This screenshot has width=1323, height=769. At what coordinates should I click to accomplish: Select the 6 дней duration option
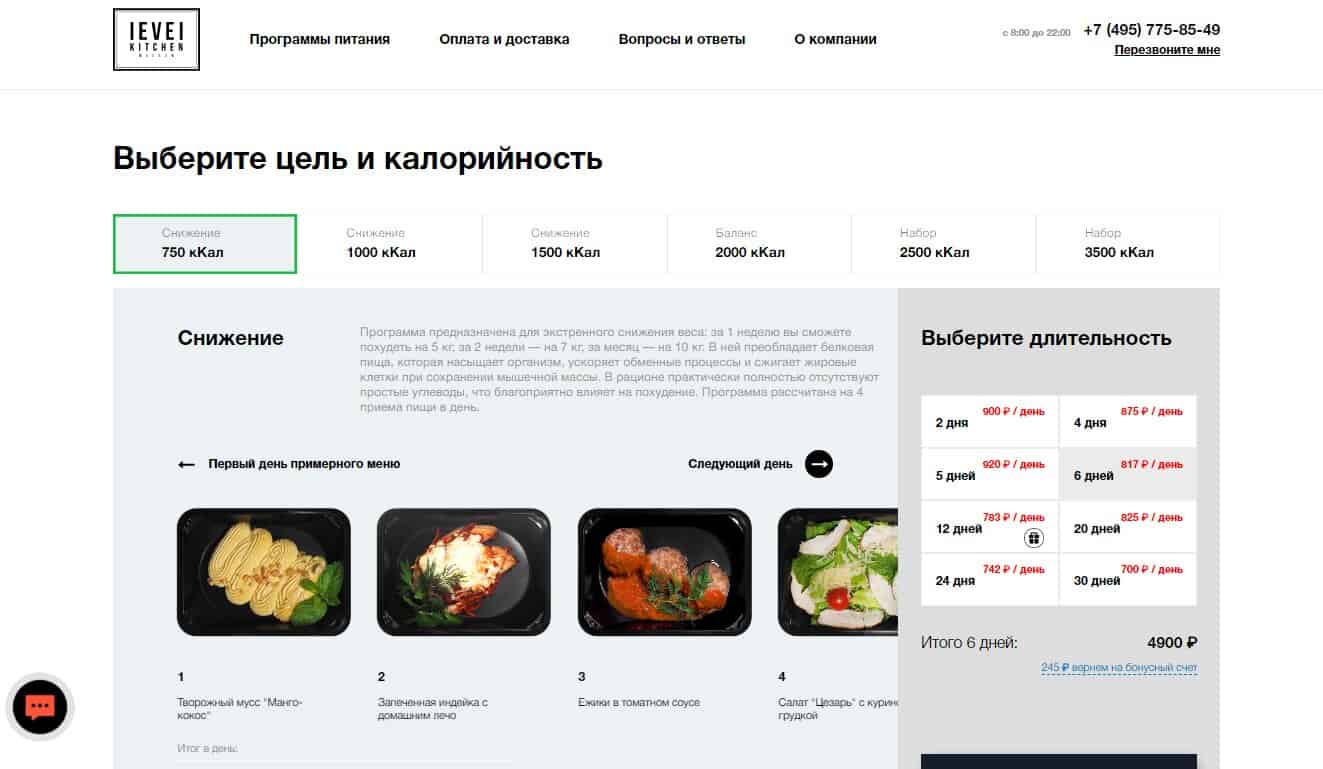1128,474
